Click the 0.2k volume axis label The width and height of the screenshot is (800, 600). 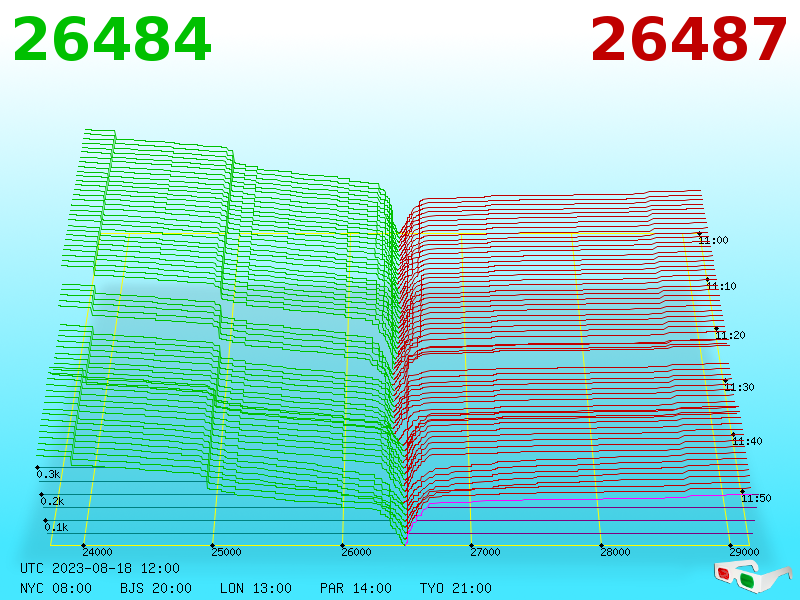point(53,501)
